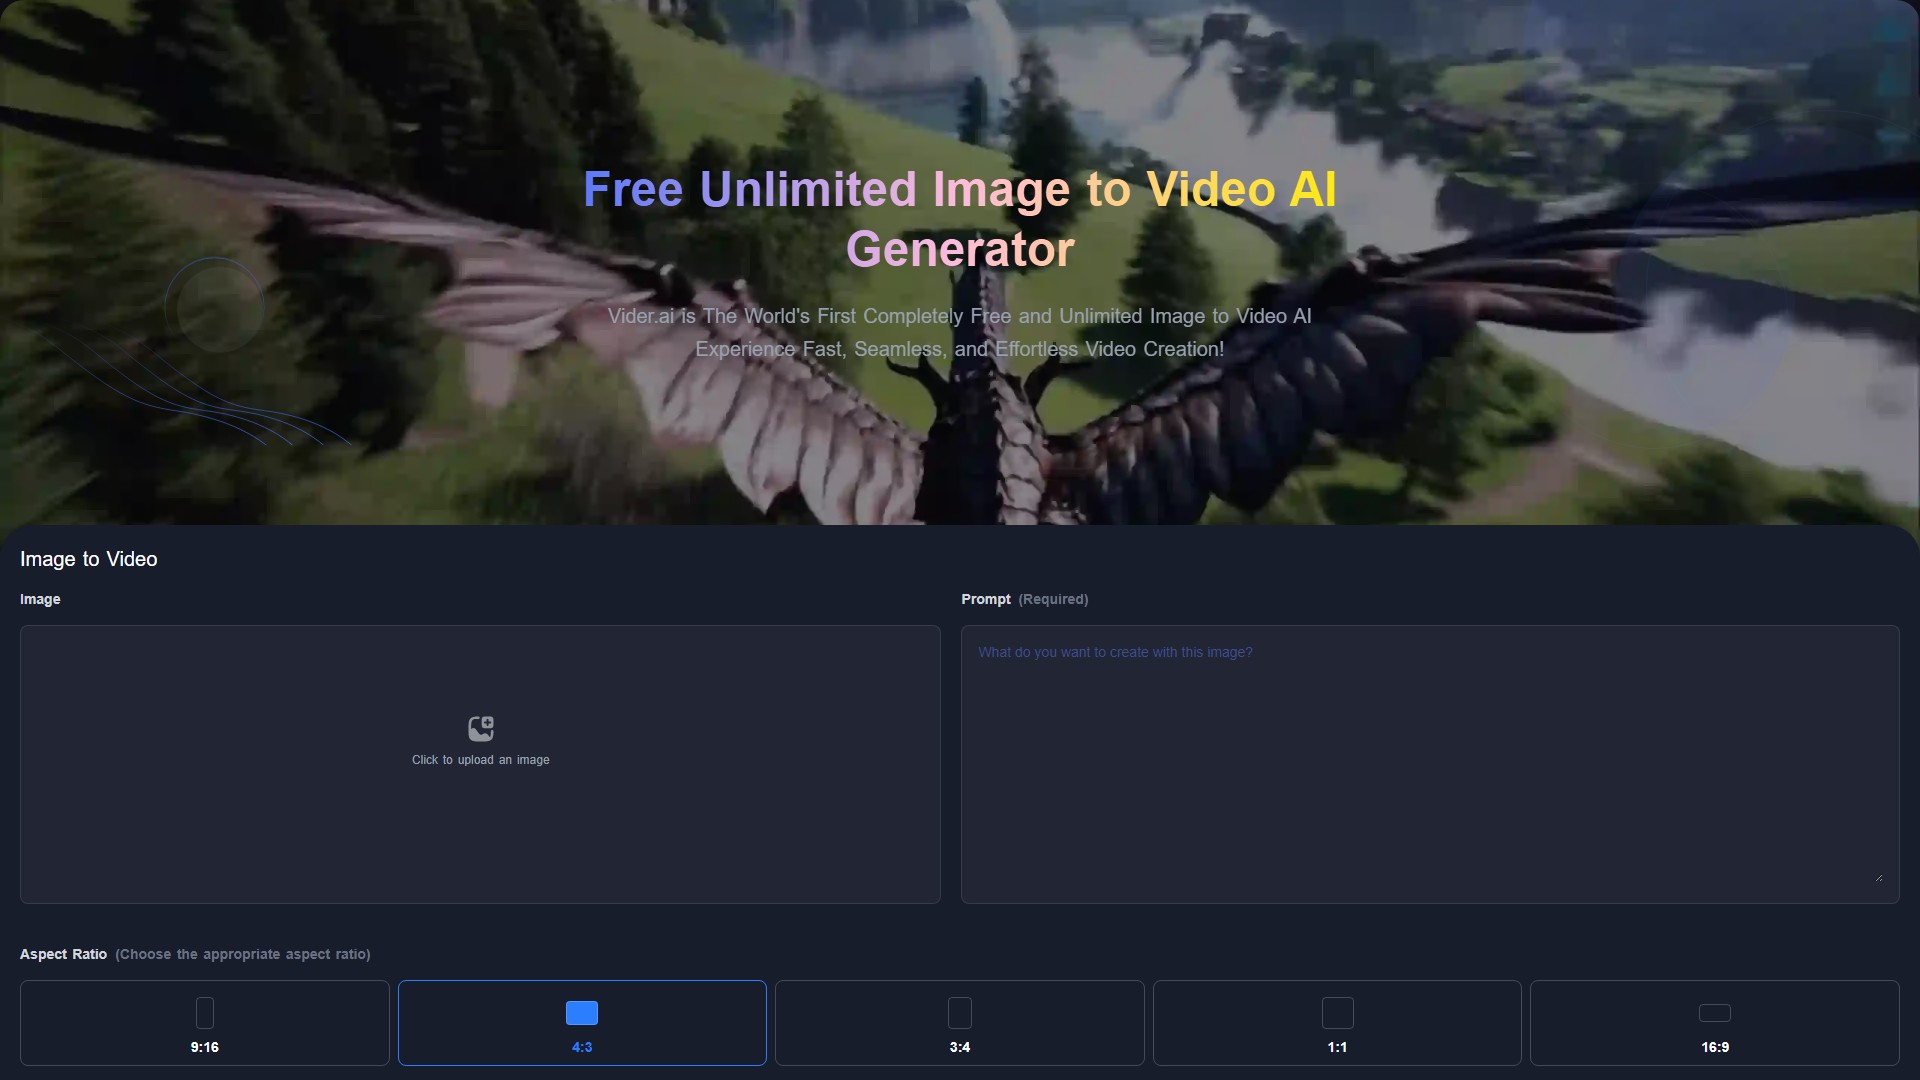This screenshot has height=1080, width=1920.
Task: Select the 16:9 aspect ratio label
Action: pos(1714,1047)
